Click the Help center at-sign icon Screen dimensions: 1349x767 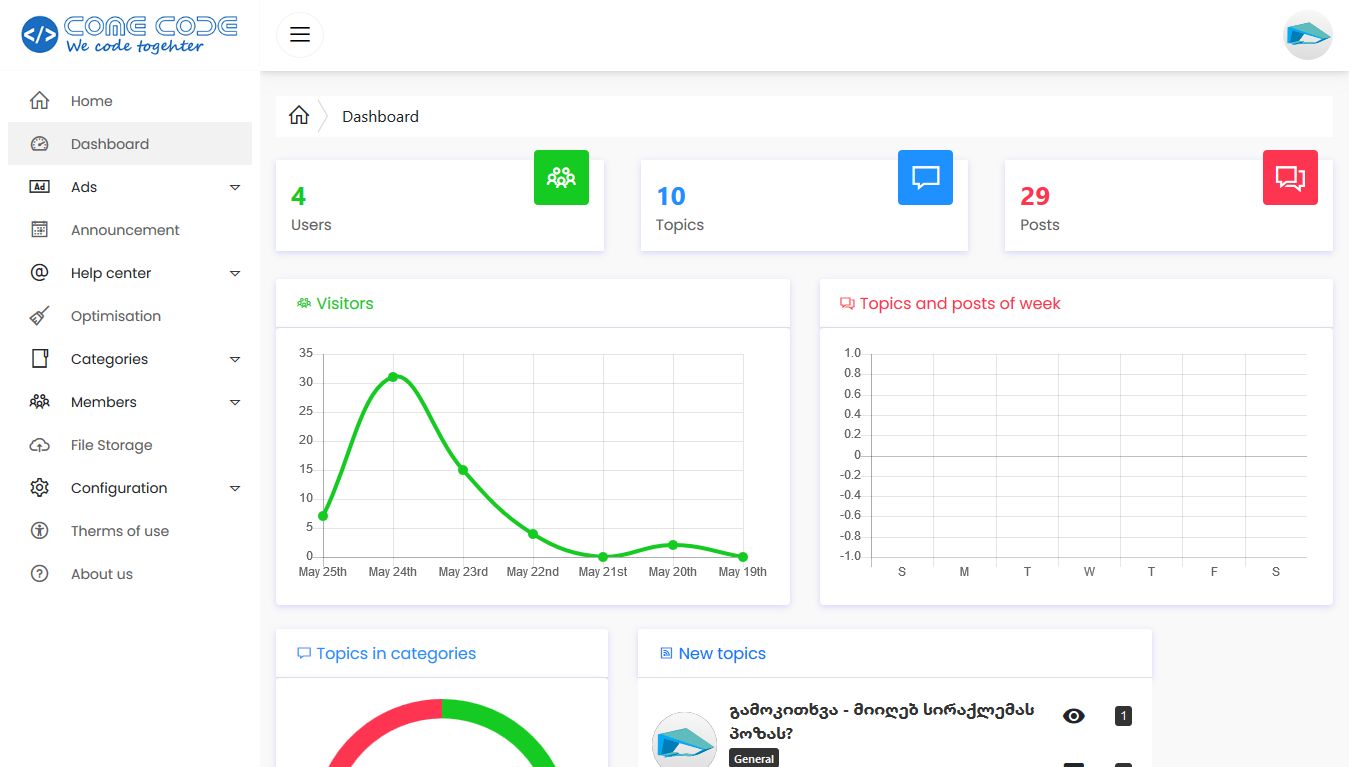[40, 273]
